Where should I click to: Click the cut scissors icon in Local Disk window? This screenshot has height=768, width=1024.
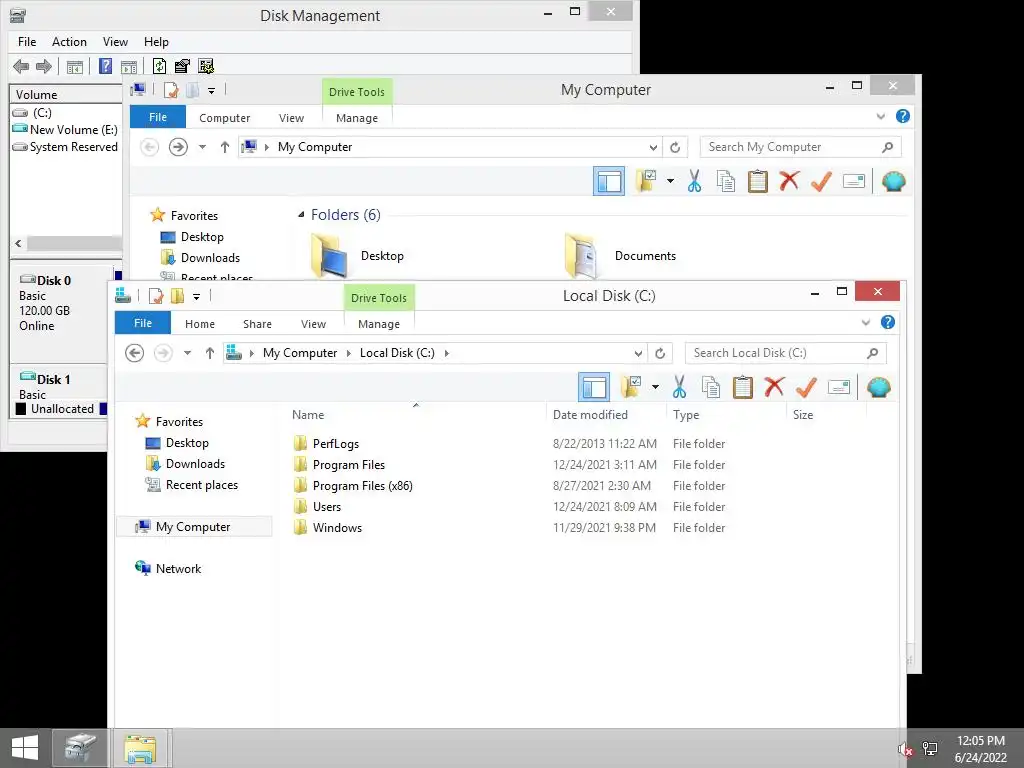coord(679,387)
